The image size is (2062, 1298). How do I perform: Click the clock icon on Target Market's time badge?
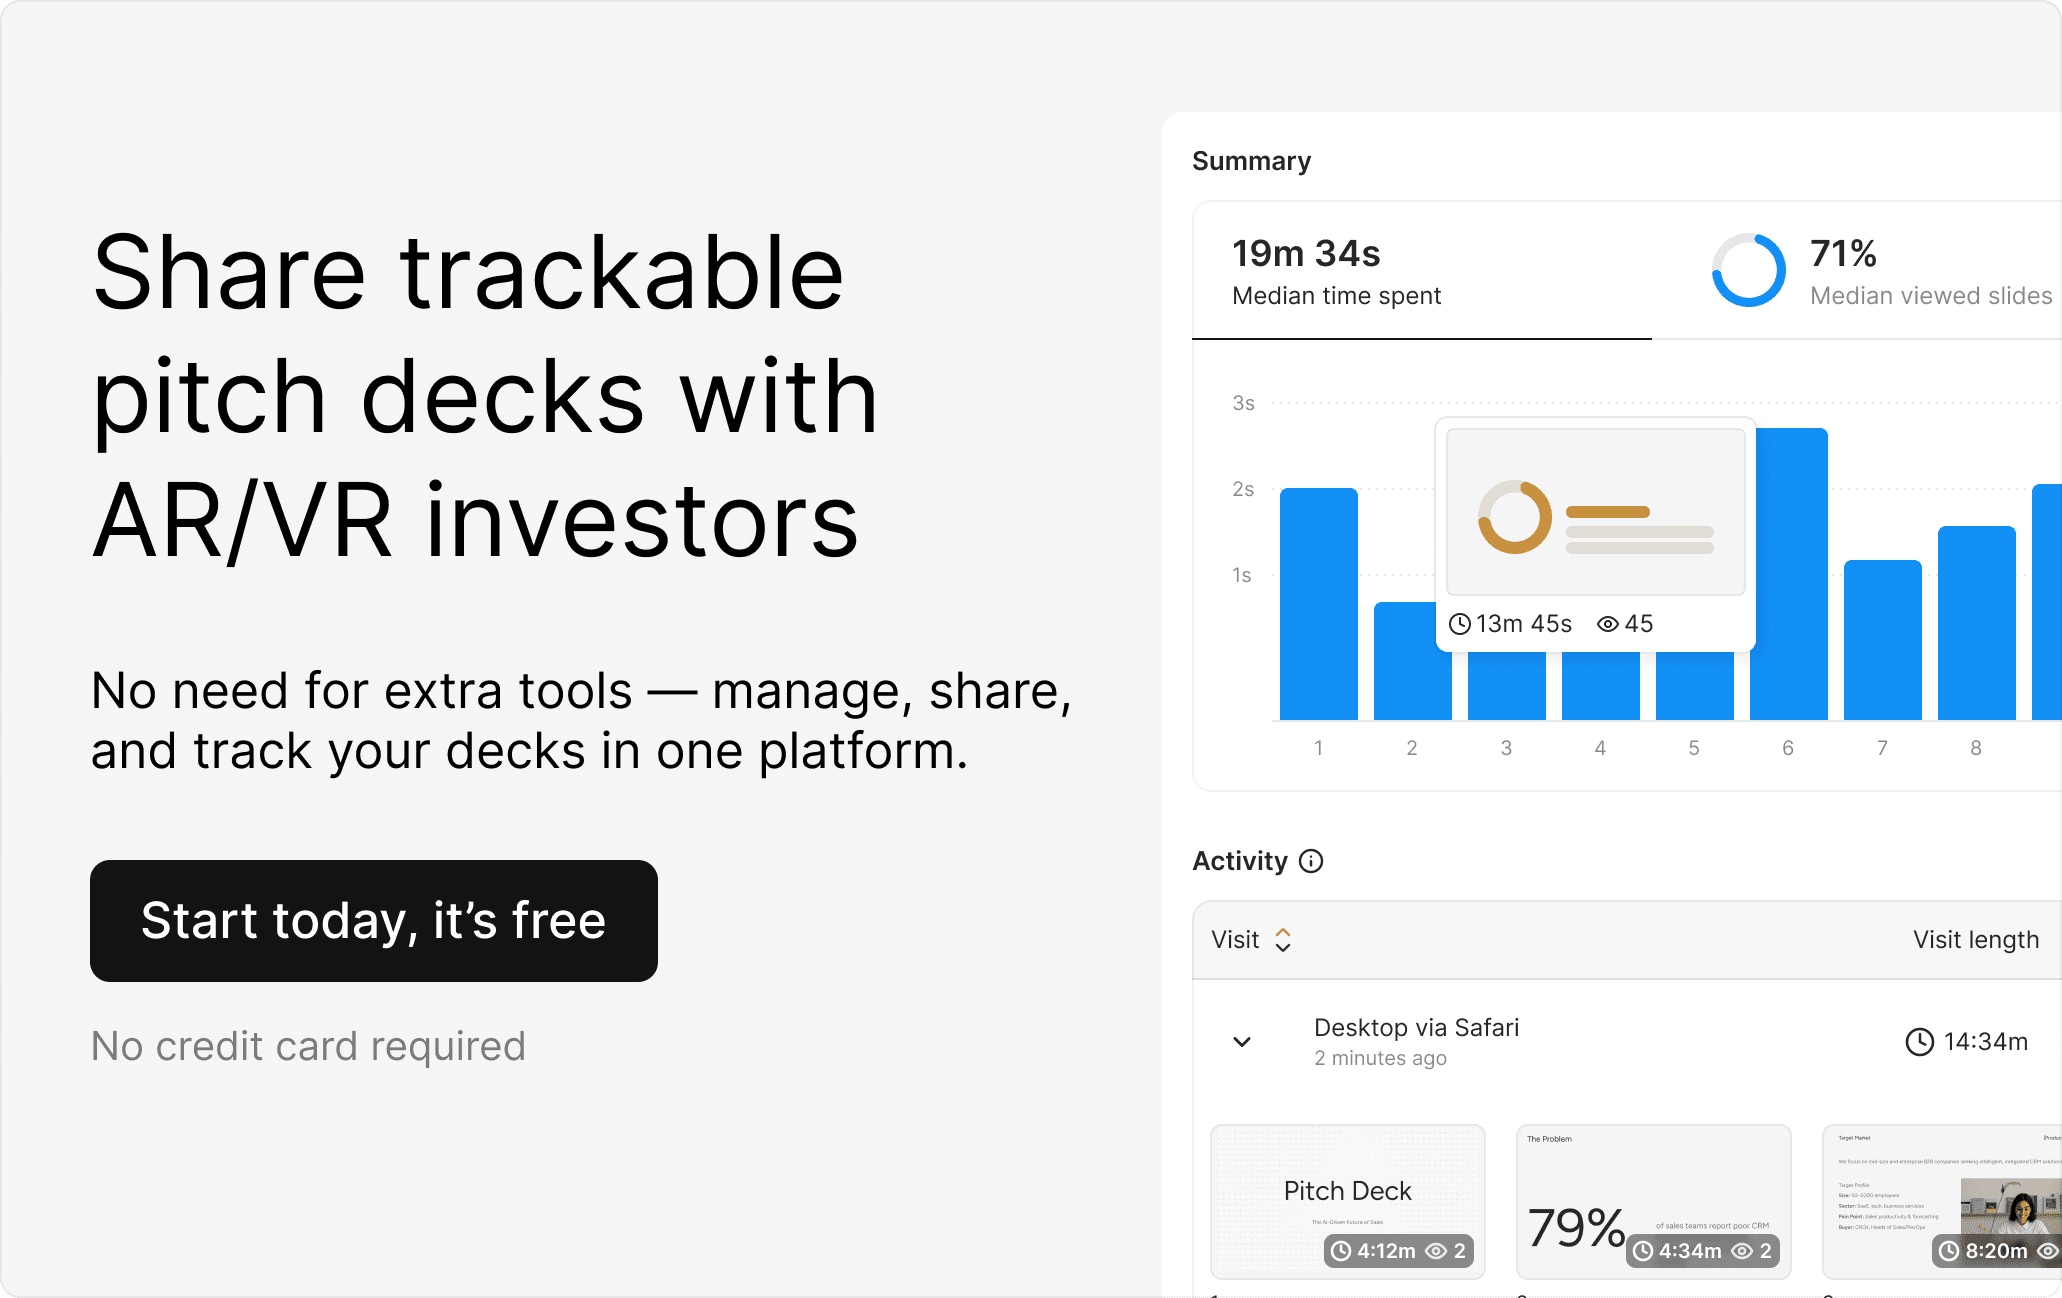pos(1949,1251)
